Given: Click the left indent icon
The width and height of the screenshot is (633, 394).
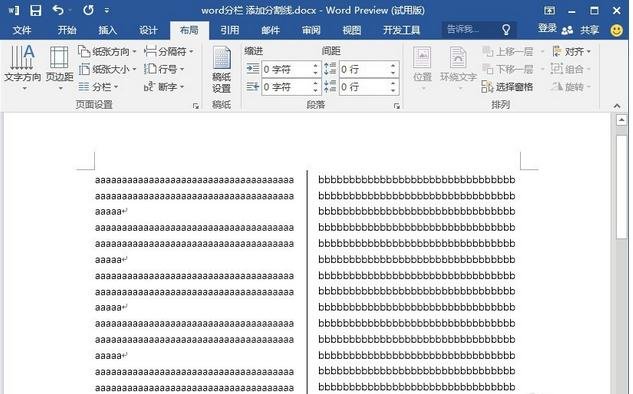Looking at the screenshot, I should [253, 69].
